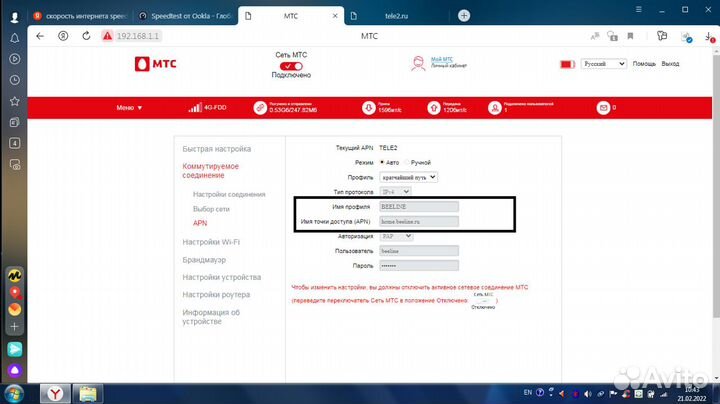Open the extensions puzzle icon in toolbar
The image size is (720, 404).
click(662, 36)
